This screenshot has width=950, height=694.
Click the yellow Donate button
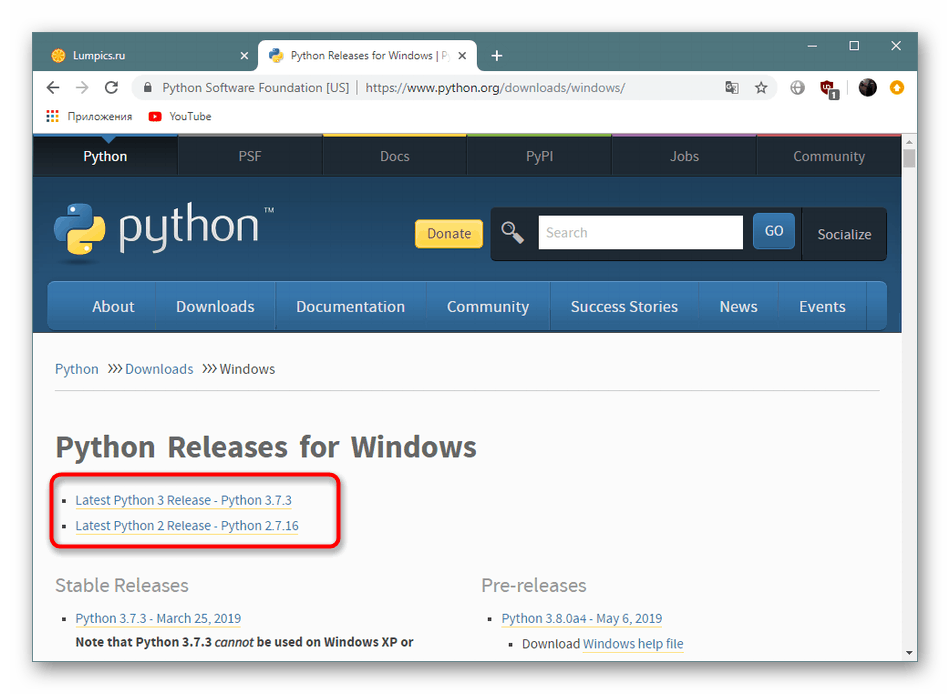(449, 234)
